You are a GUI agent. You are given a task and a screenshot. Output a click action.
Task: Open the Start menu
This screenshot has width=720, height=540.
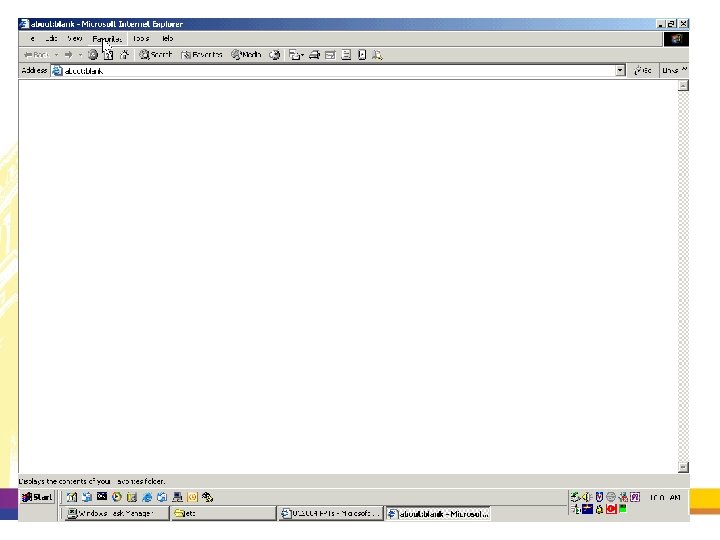coord(37,497)
